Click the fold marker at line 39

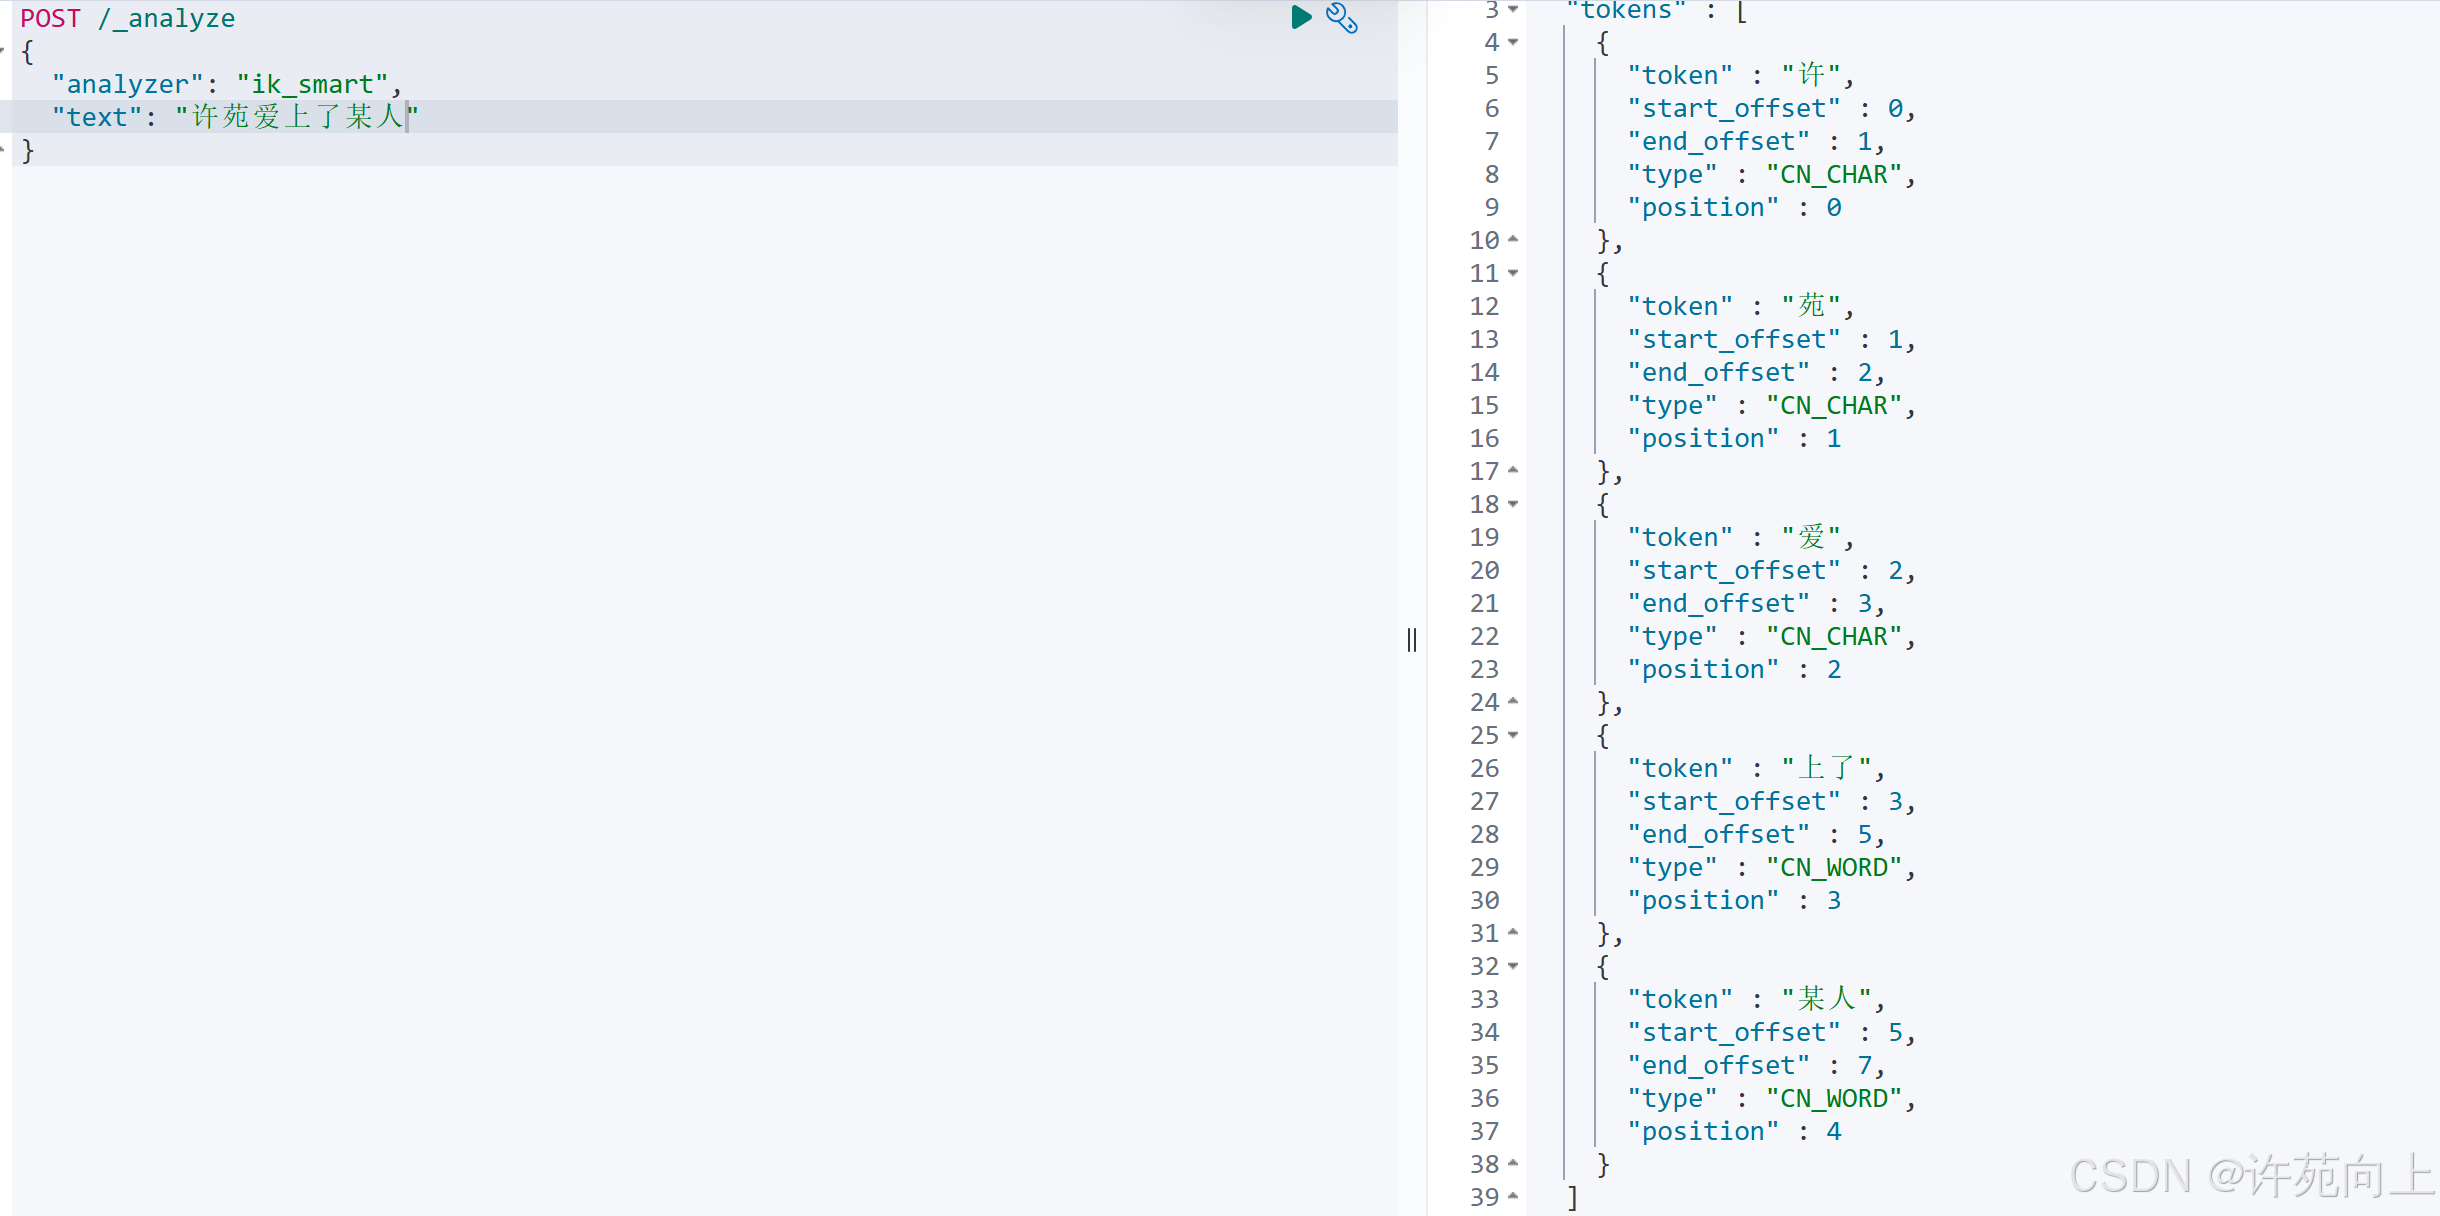(x=1513, y=1197)
